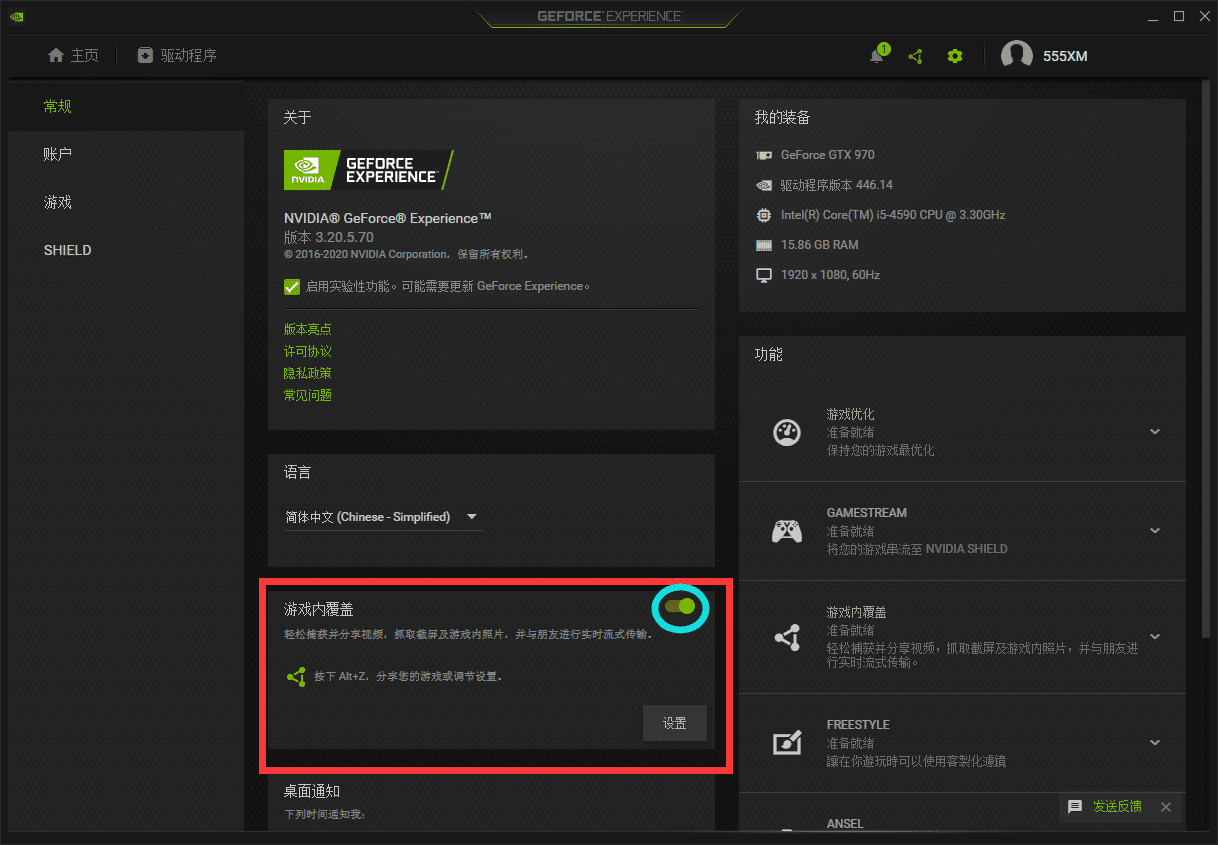
Task: Open the 版本高点 link
Action: (x=308, y=329)
